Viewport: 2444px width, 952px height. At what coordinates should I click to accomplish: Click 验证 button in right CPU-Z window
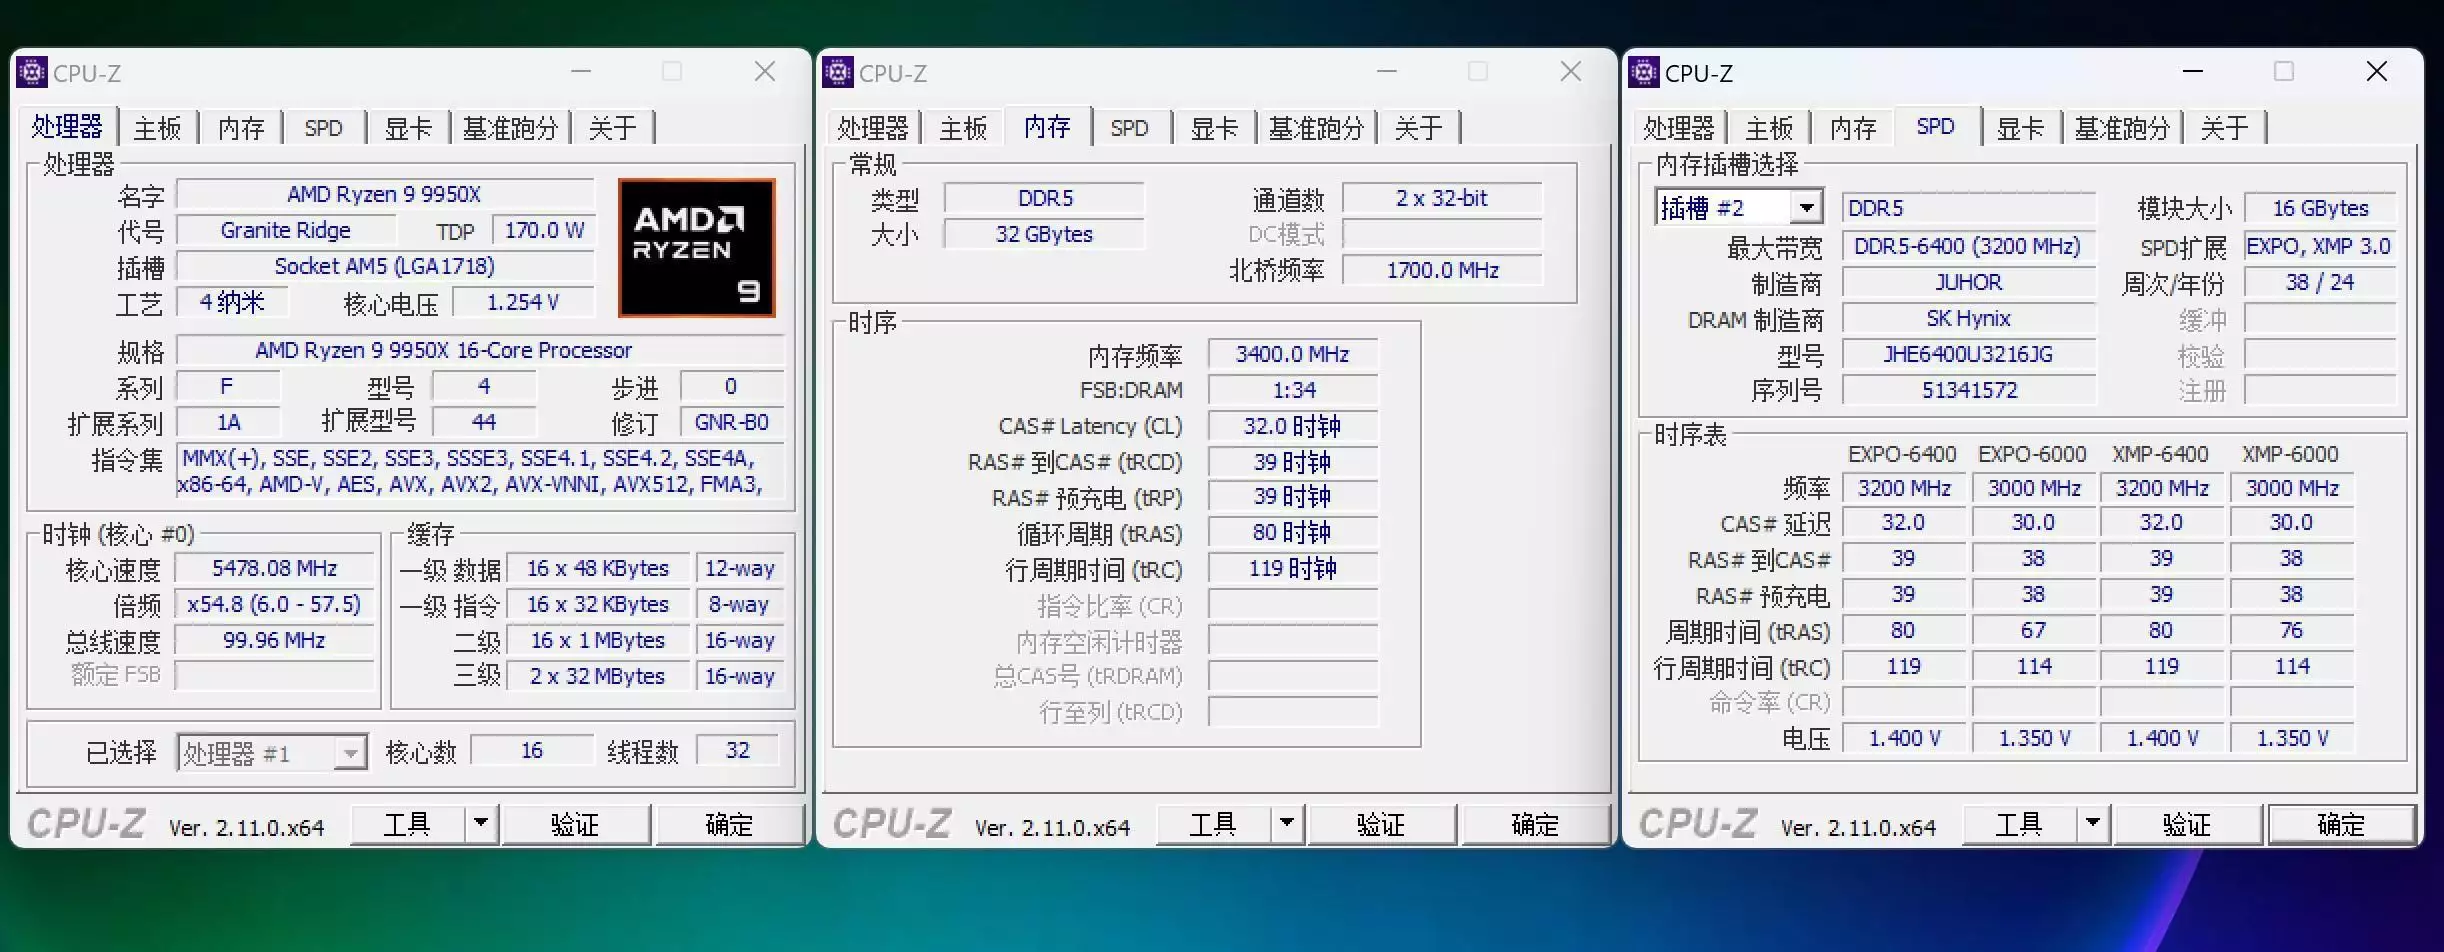[x=2187, y=824]
